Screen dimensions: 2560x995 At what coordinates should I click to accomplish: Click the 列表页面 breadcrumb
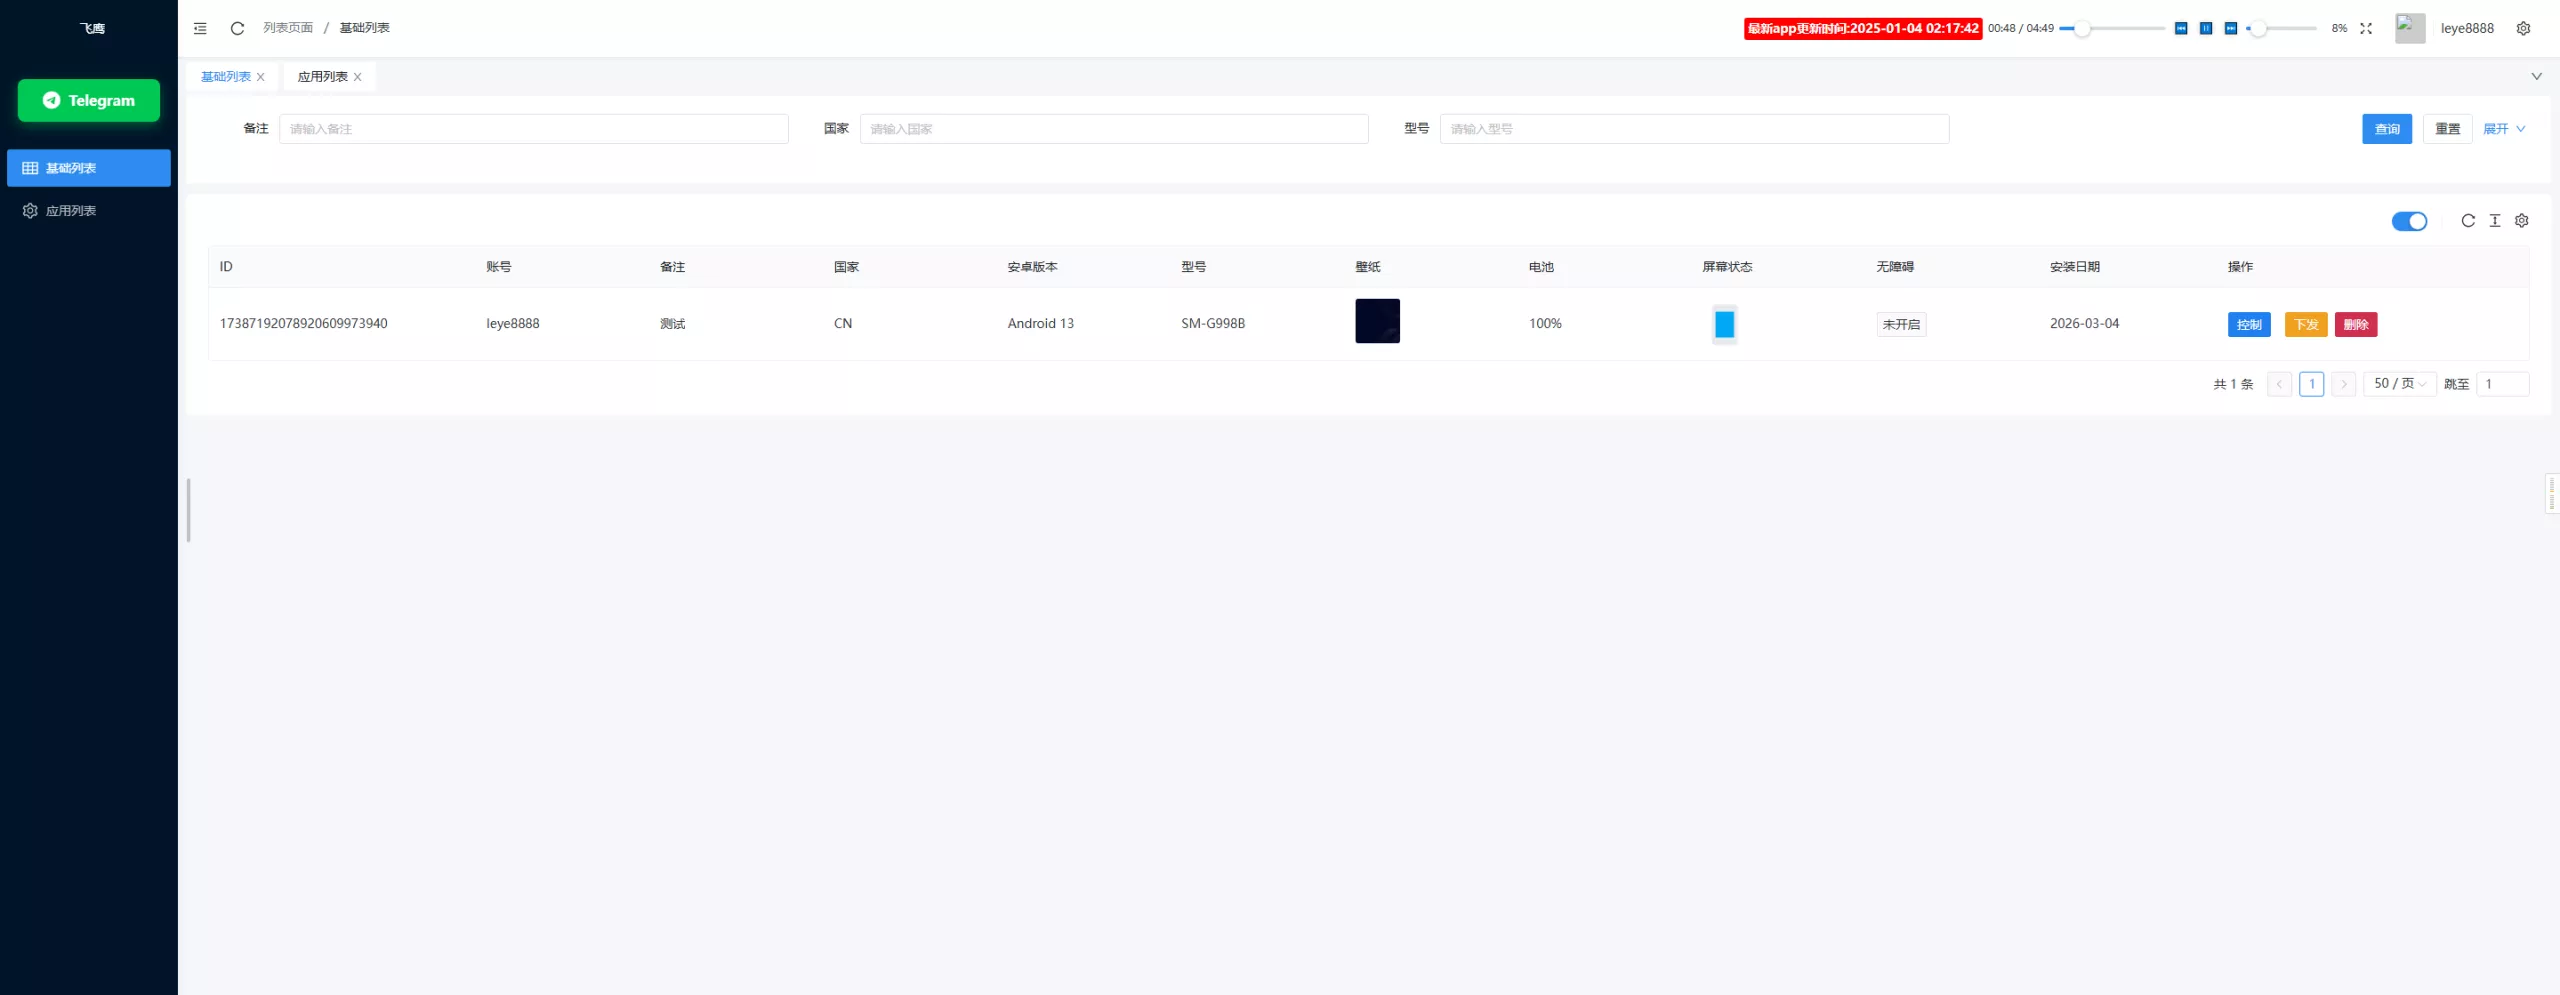point(288,28)
